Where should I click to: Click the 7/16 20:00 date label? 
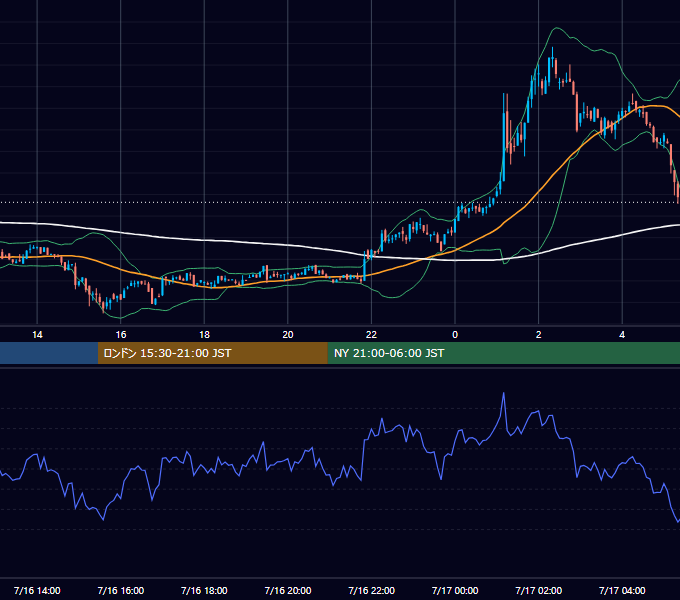288,590
